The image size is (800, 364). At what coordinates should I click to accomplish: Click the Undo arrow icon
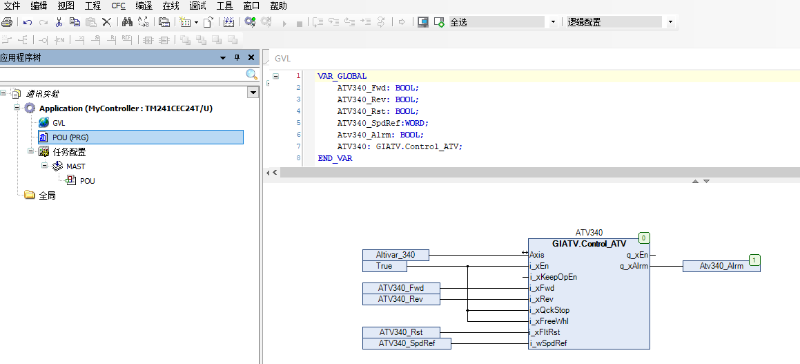(28, 22)
